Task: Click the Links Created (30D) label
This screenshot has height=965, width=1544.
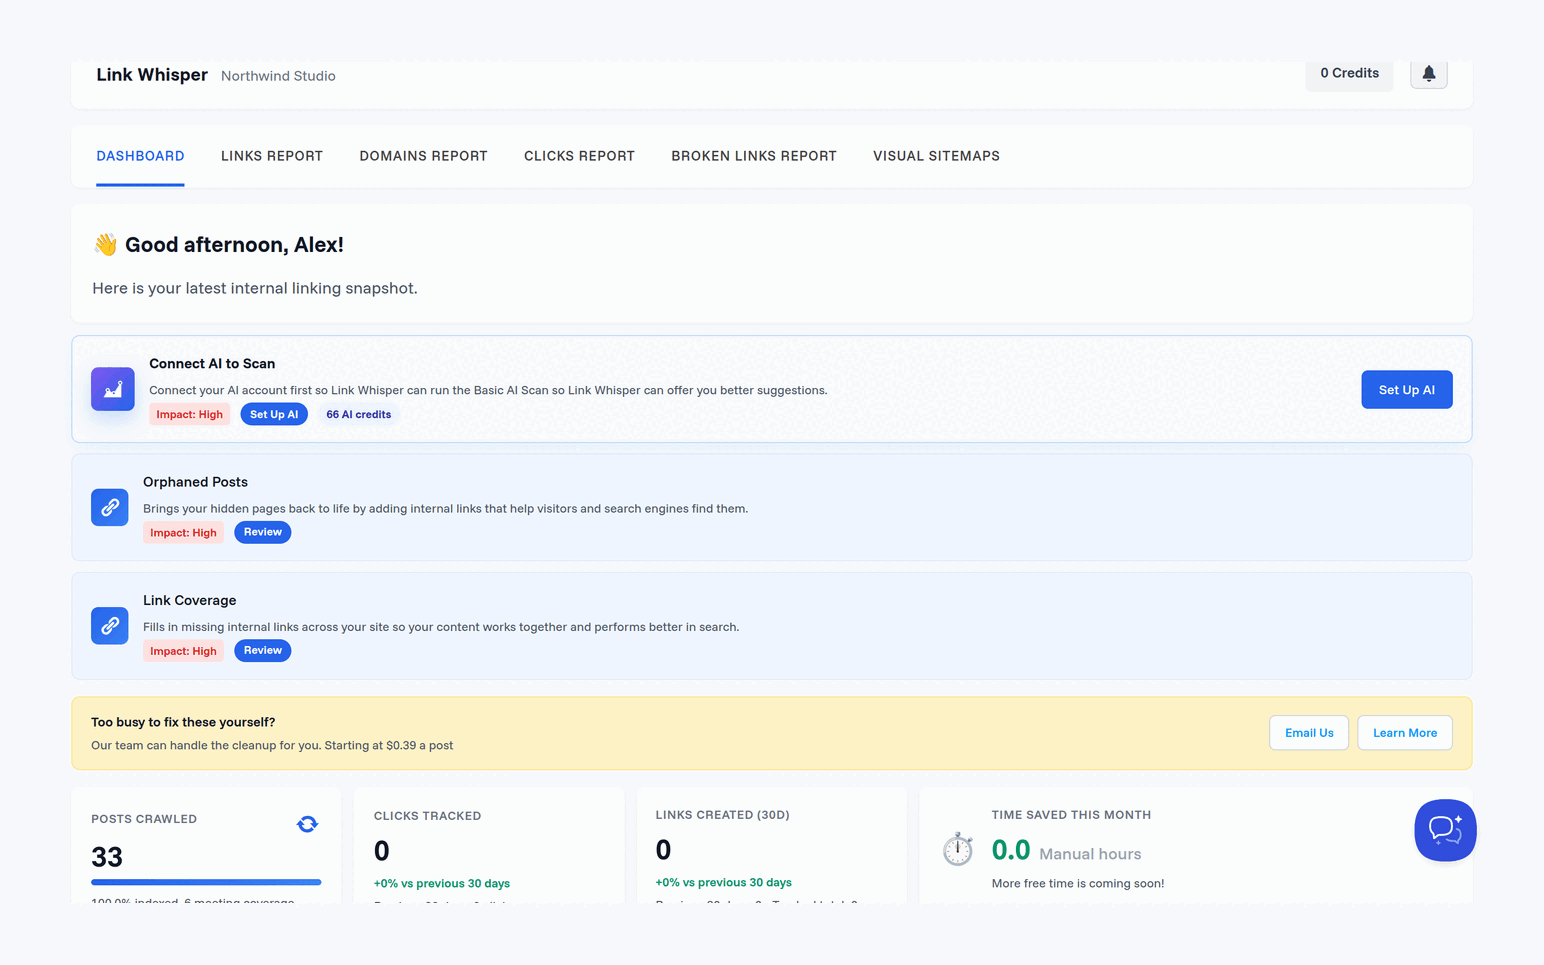Action: pyautogui.click(x=722, y=815)
